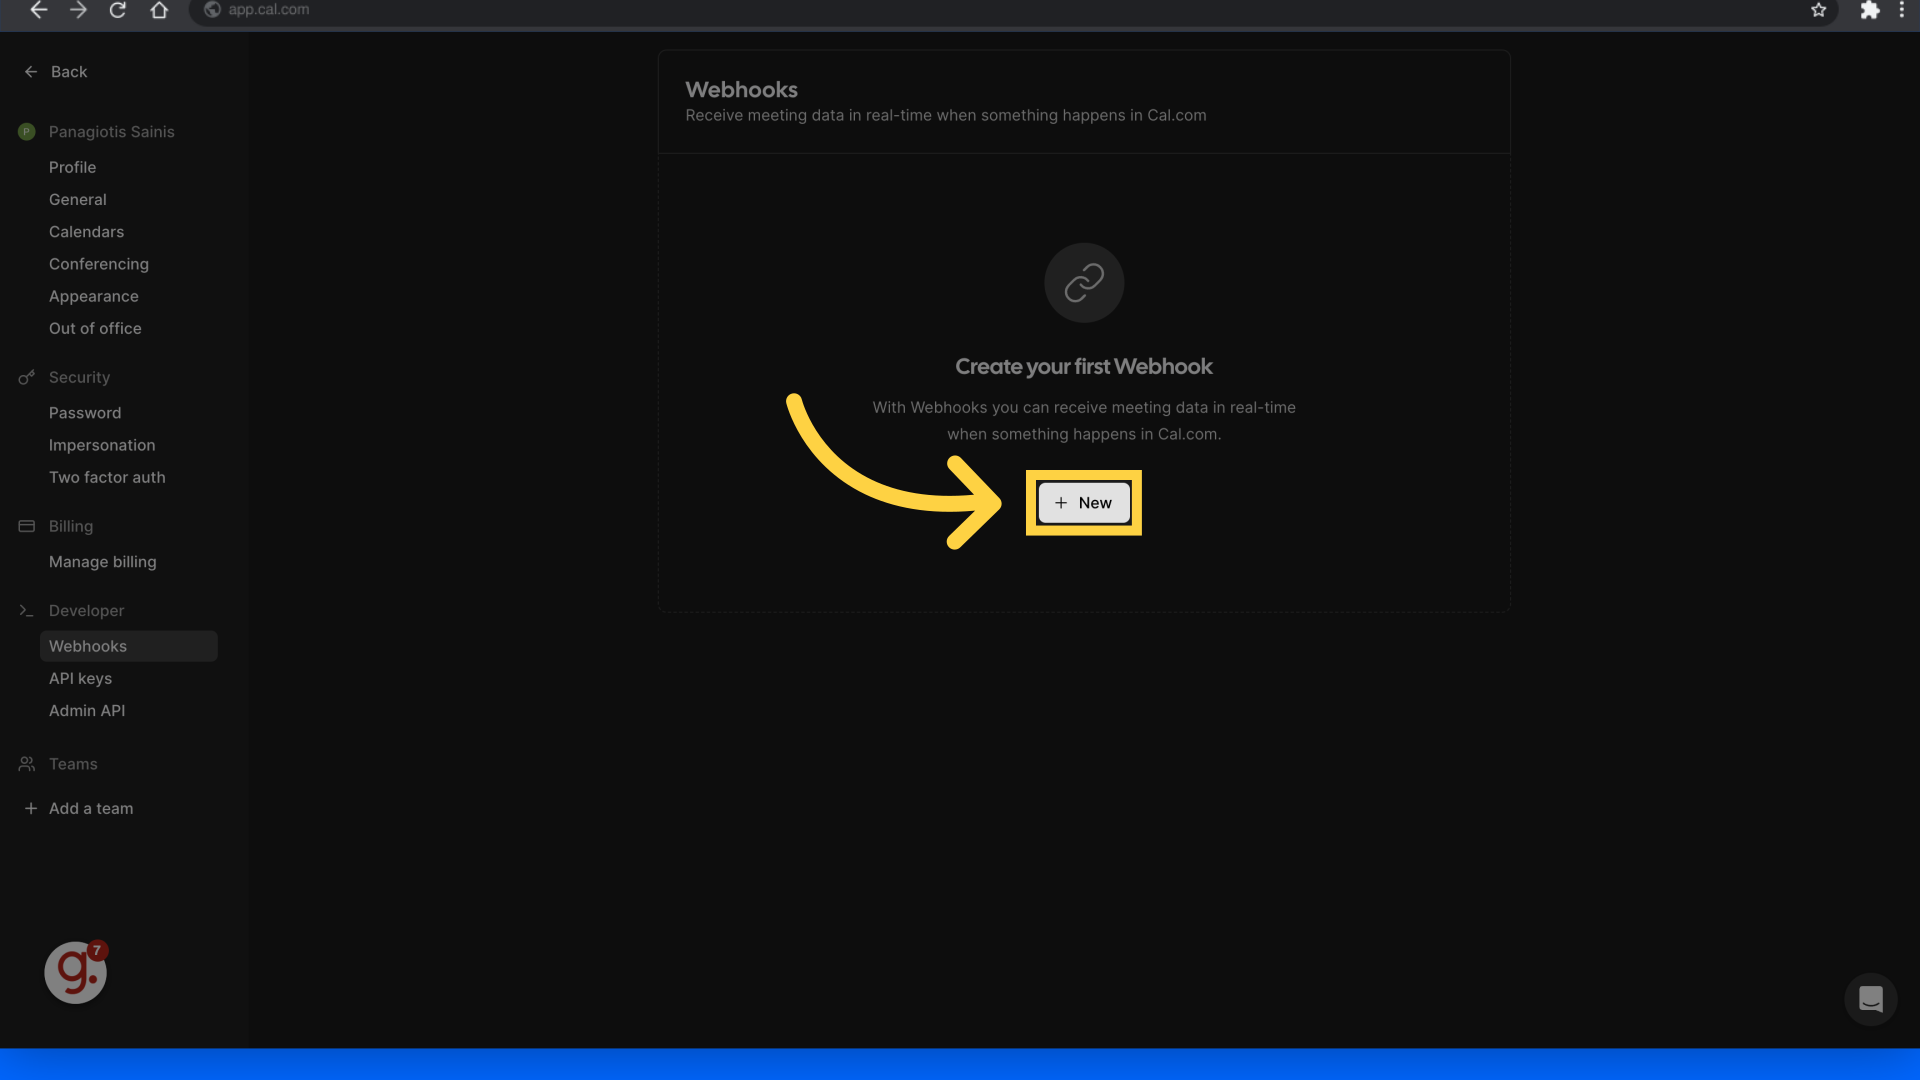Click the Billing card icon
1920x1080 pixels.
tap(27, 526)
